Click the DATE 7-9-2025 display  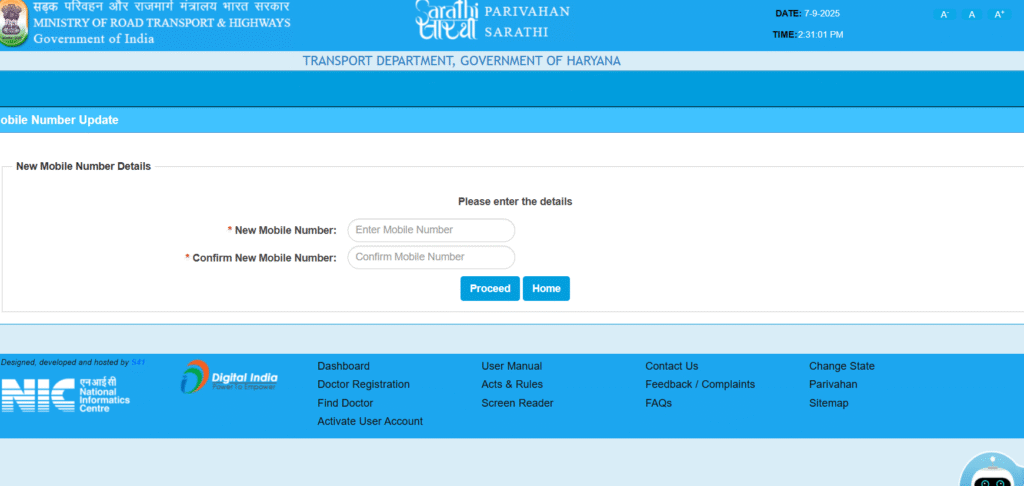point(808,13)
